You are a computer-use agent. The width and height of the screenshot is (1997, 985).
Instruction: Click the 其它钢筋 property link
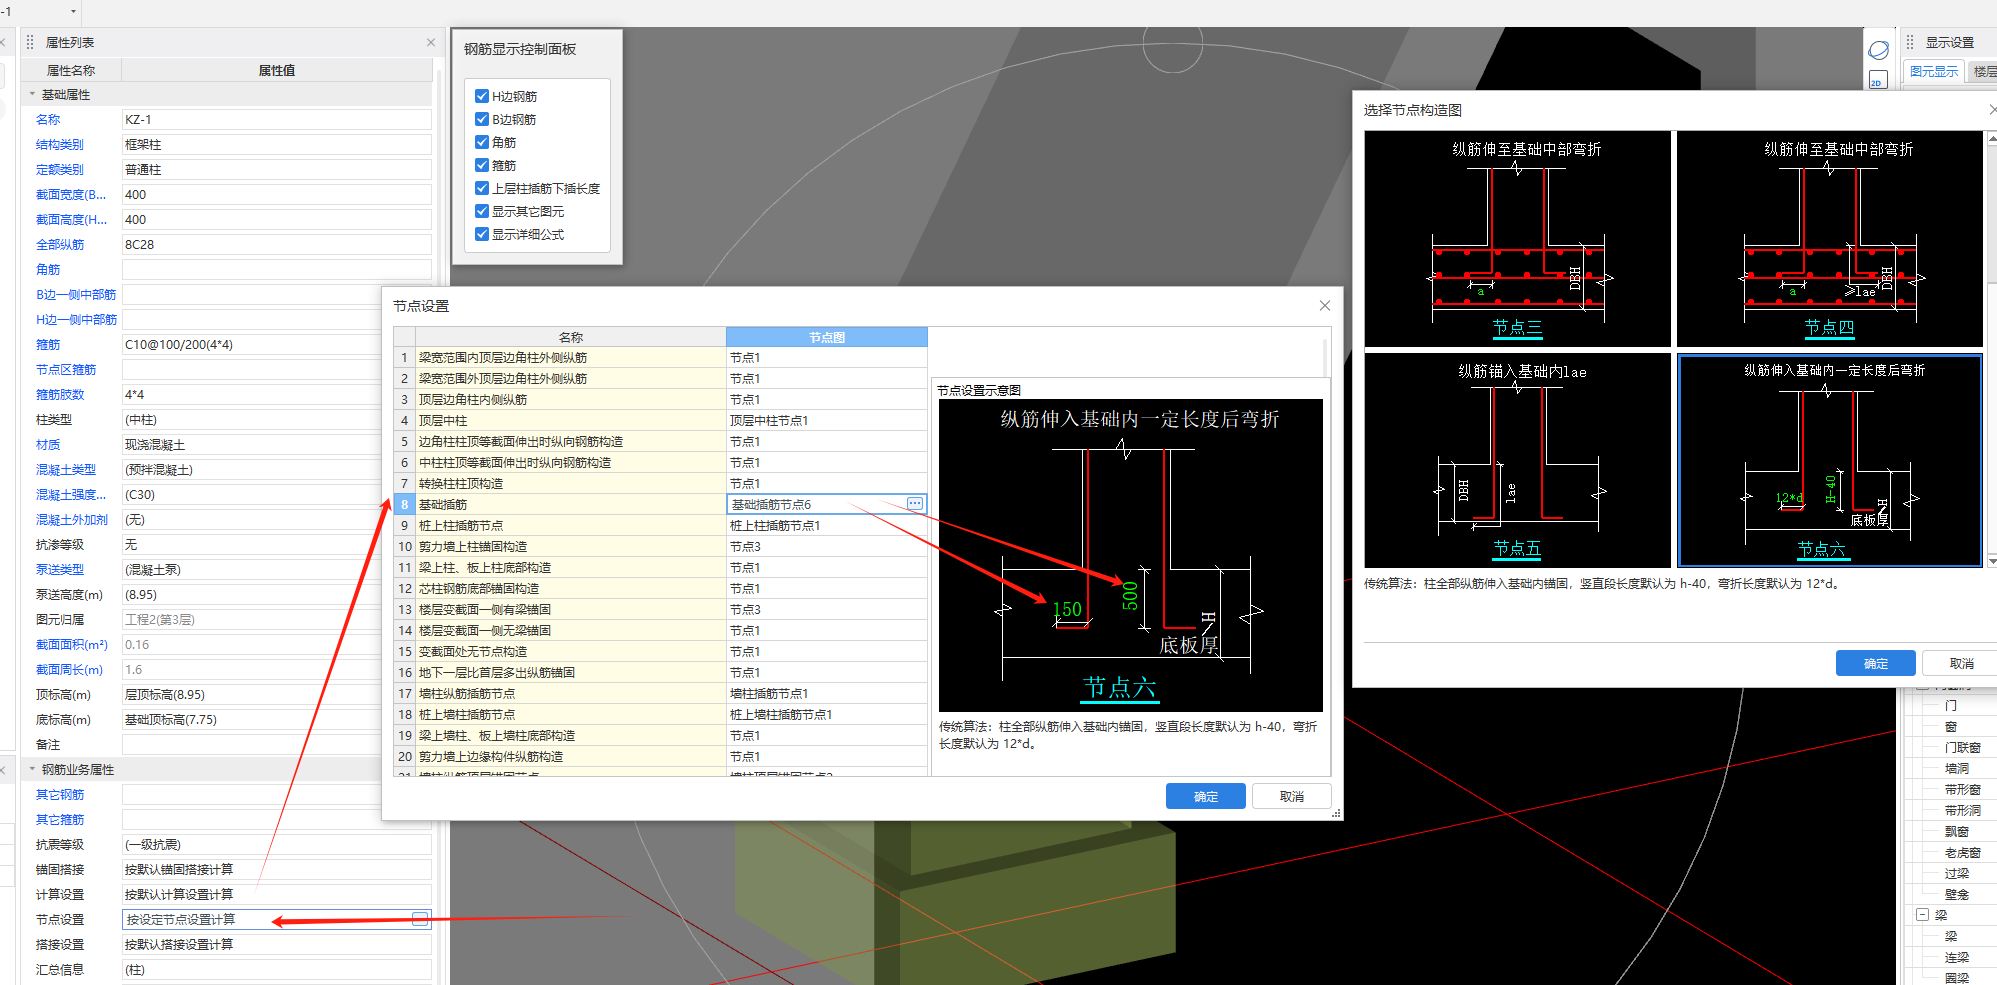pyautogui.click(x=60, y=794)
